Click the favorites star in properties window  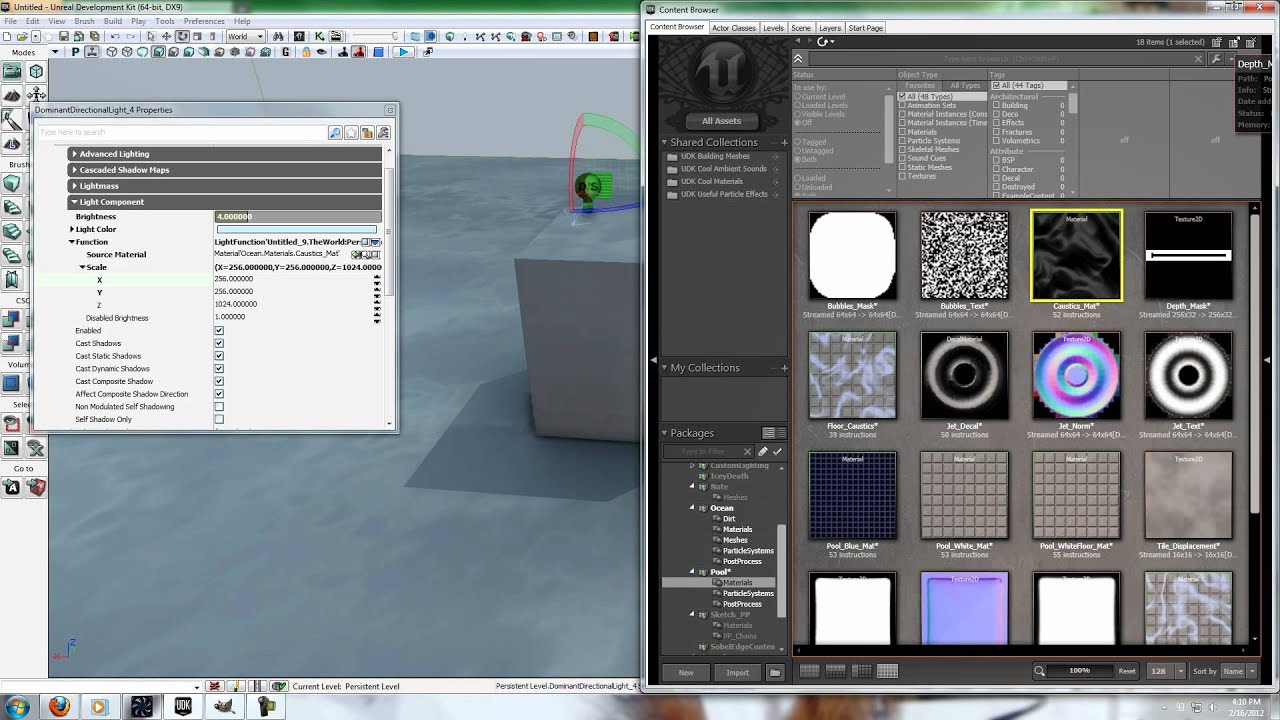[x=351, y=132]
